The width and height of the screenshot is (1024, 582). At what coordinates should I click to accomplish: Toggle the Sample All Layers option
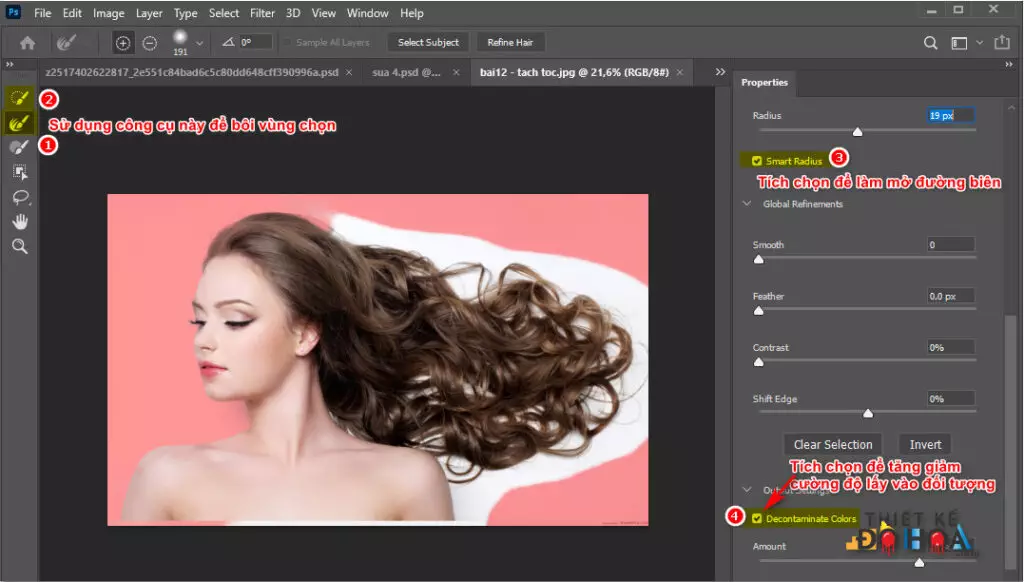coord(287,42)
